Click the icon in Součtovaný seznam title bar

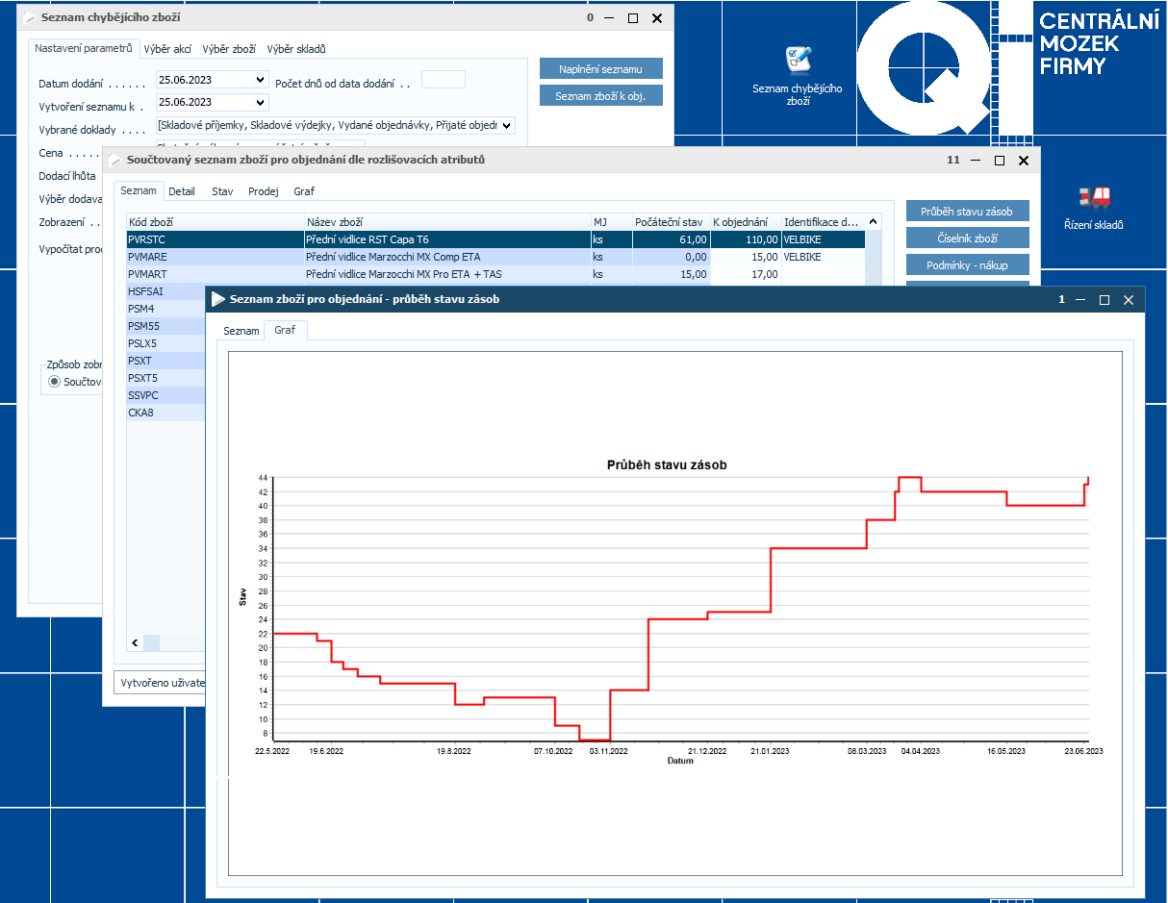coord(115,160)
